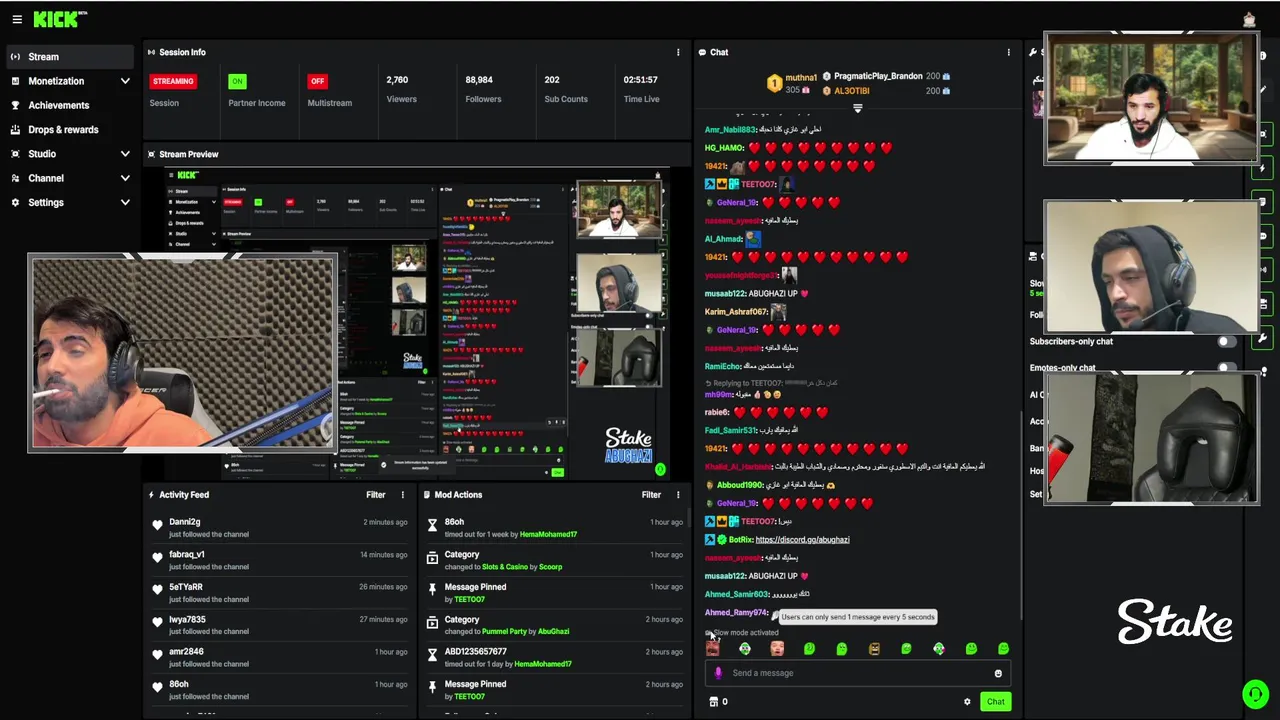Click the 2,760 Viewers count
The image size is (1280, 720).
(397, 80)
